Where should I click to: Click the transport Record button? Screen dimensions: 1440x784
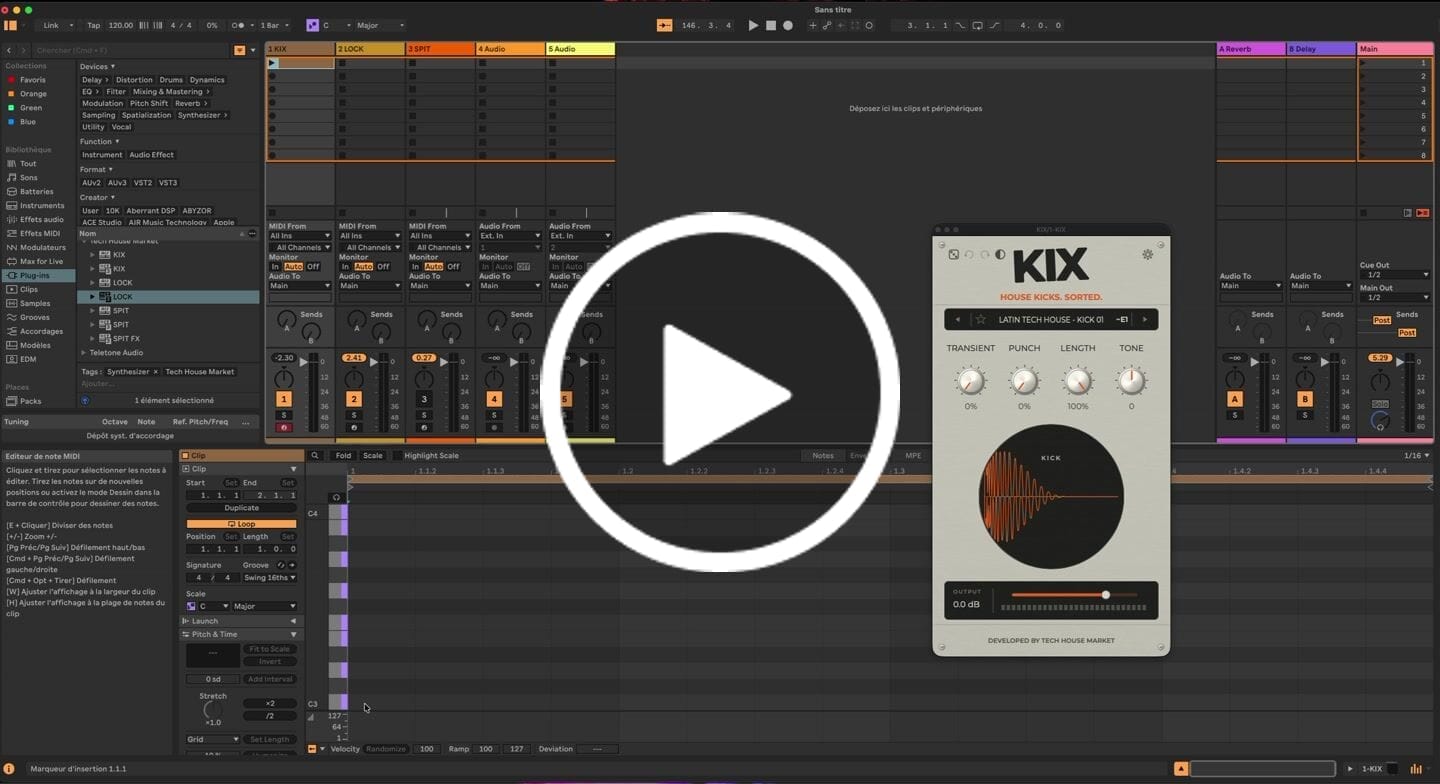coord(788,25)
